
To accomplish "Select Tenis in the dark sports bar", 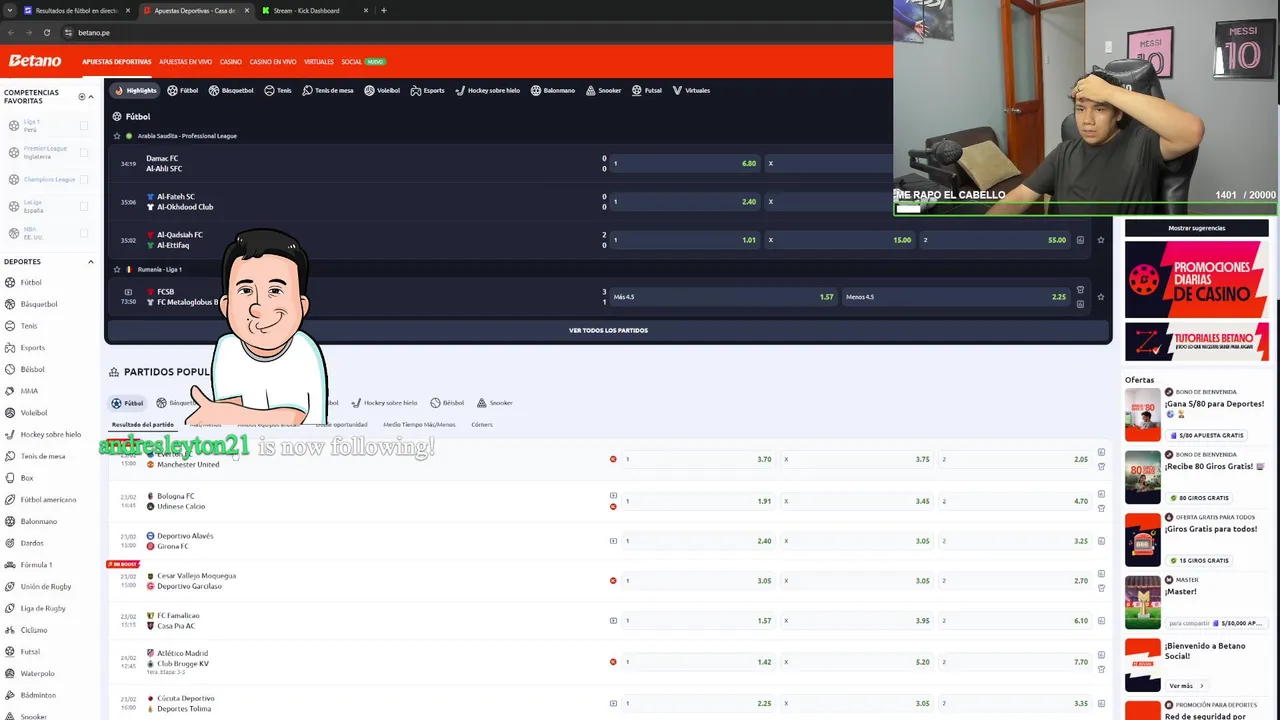I will coord(278,90).
